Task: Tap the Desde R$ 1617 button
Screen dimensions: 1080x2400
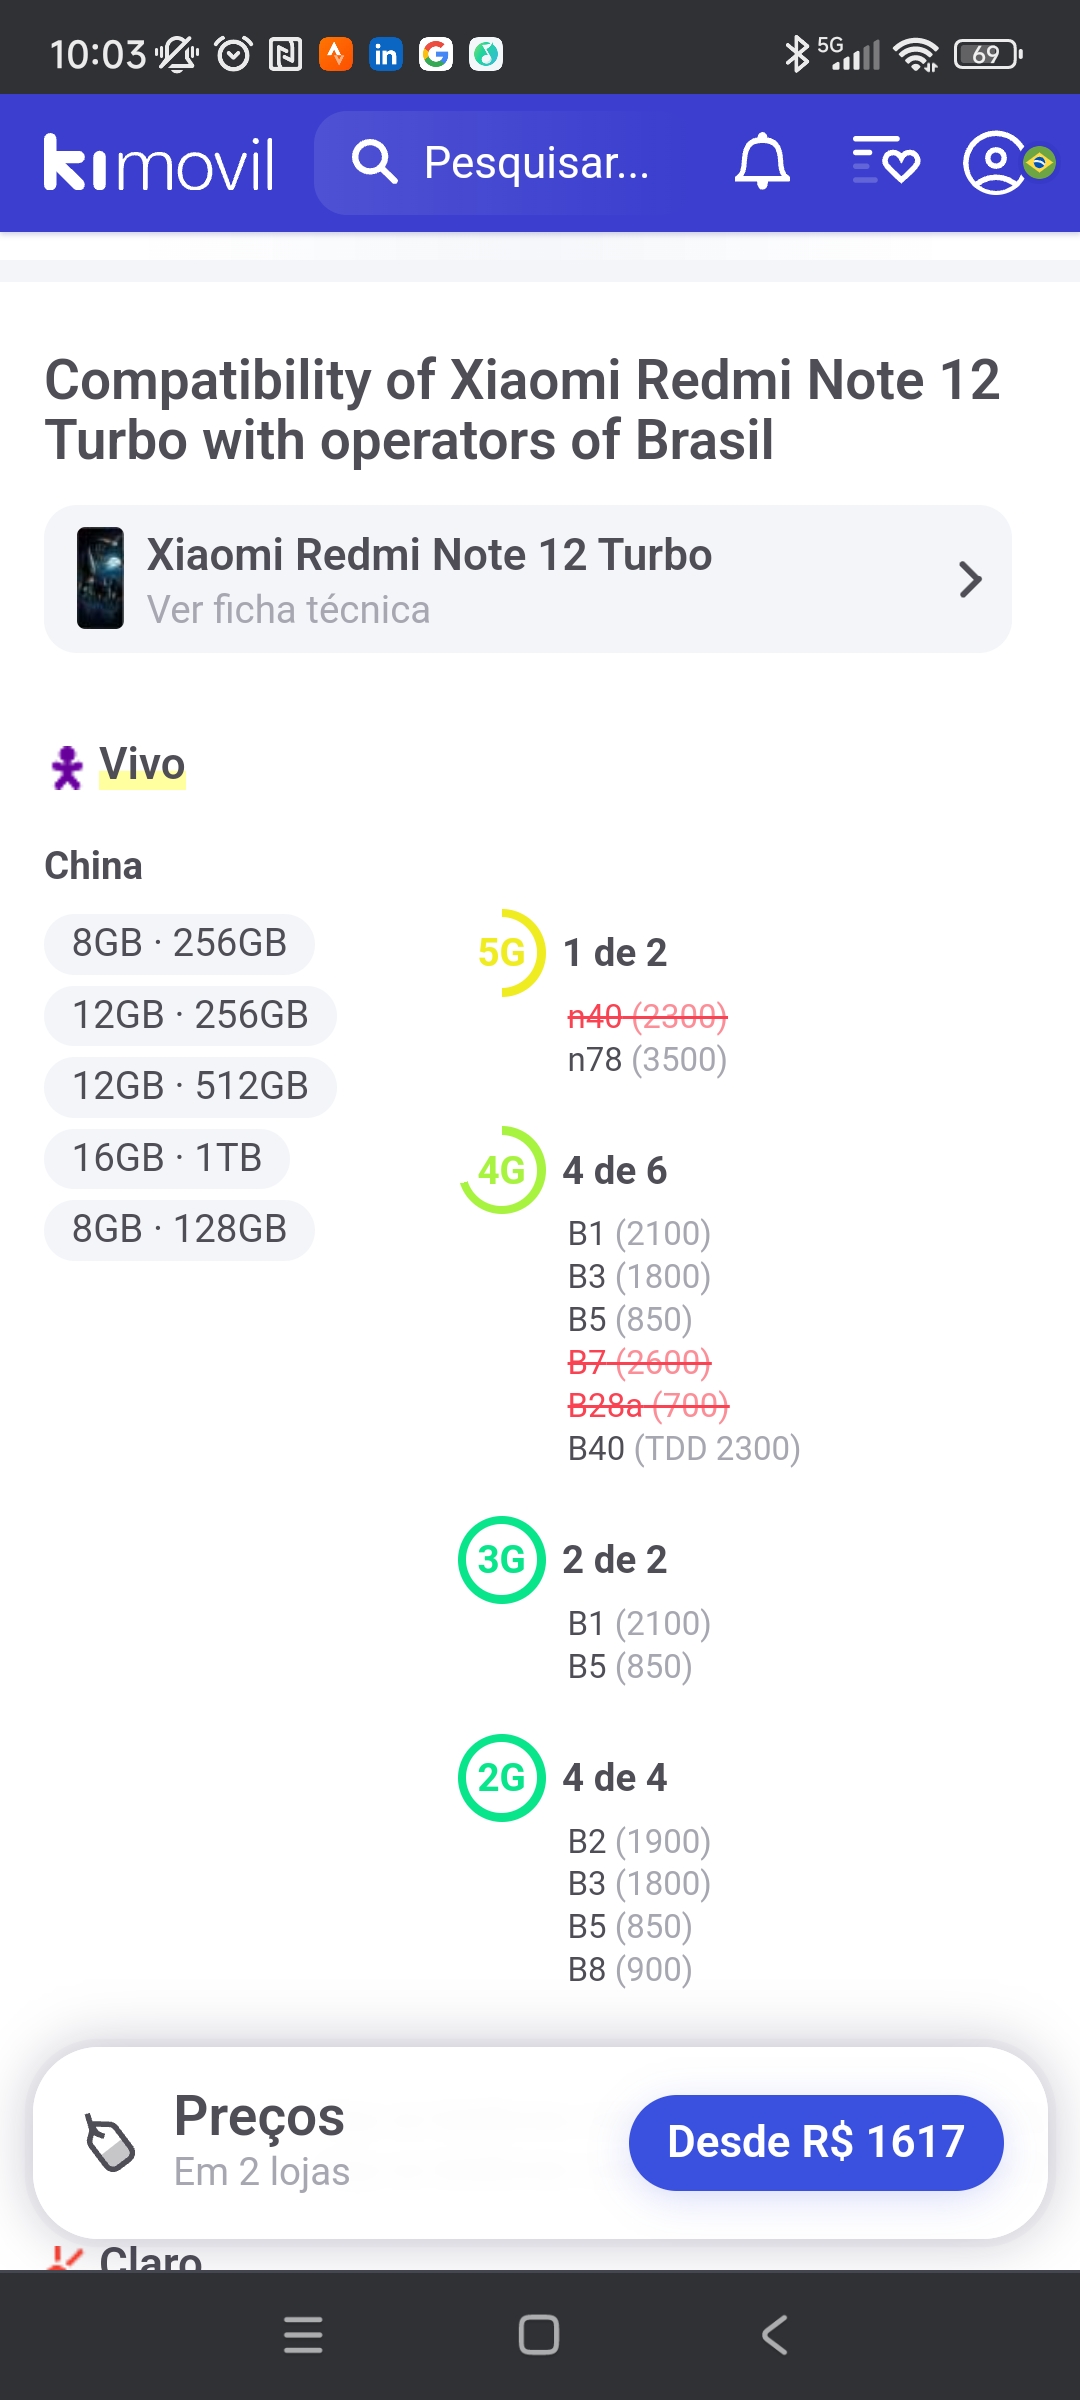Action: [816, 2142]
